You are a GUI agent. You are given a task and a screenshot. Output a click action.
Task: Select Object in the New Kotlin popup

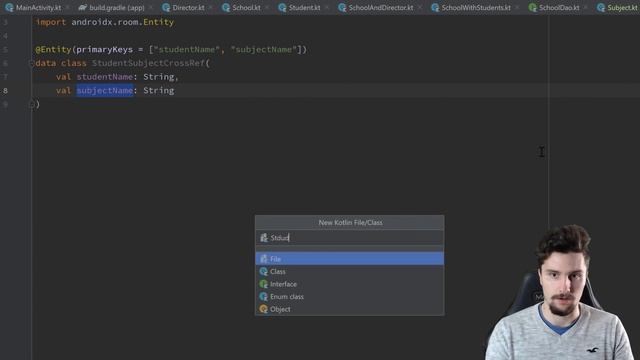point(350,309)
